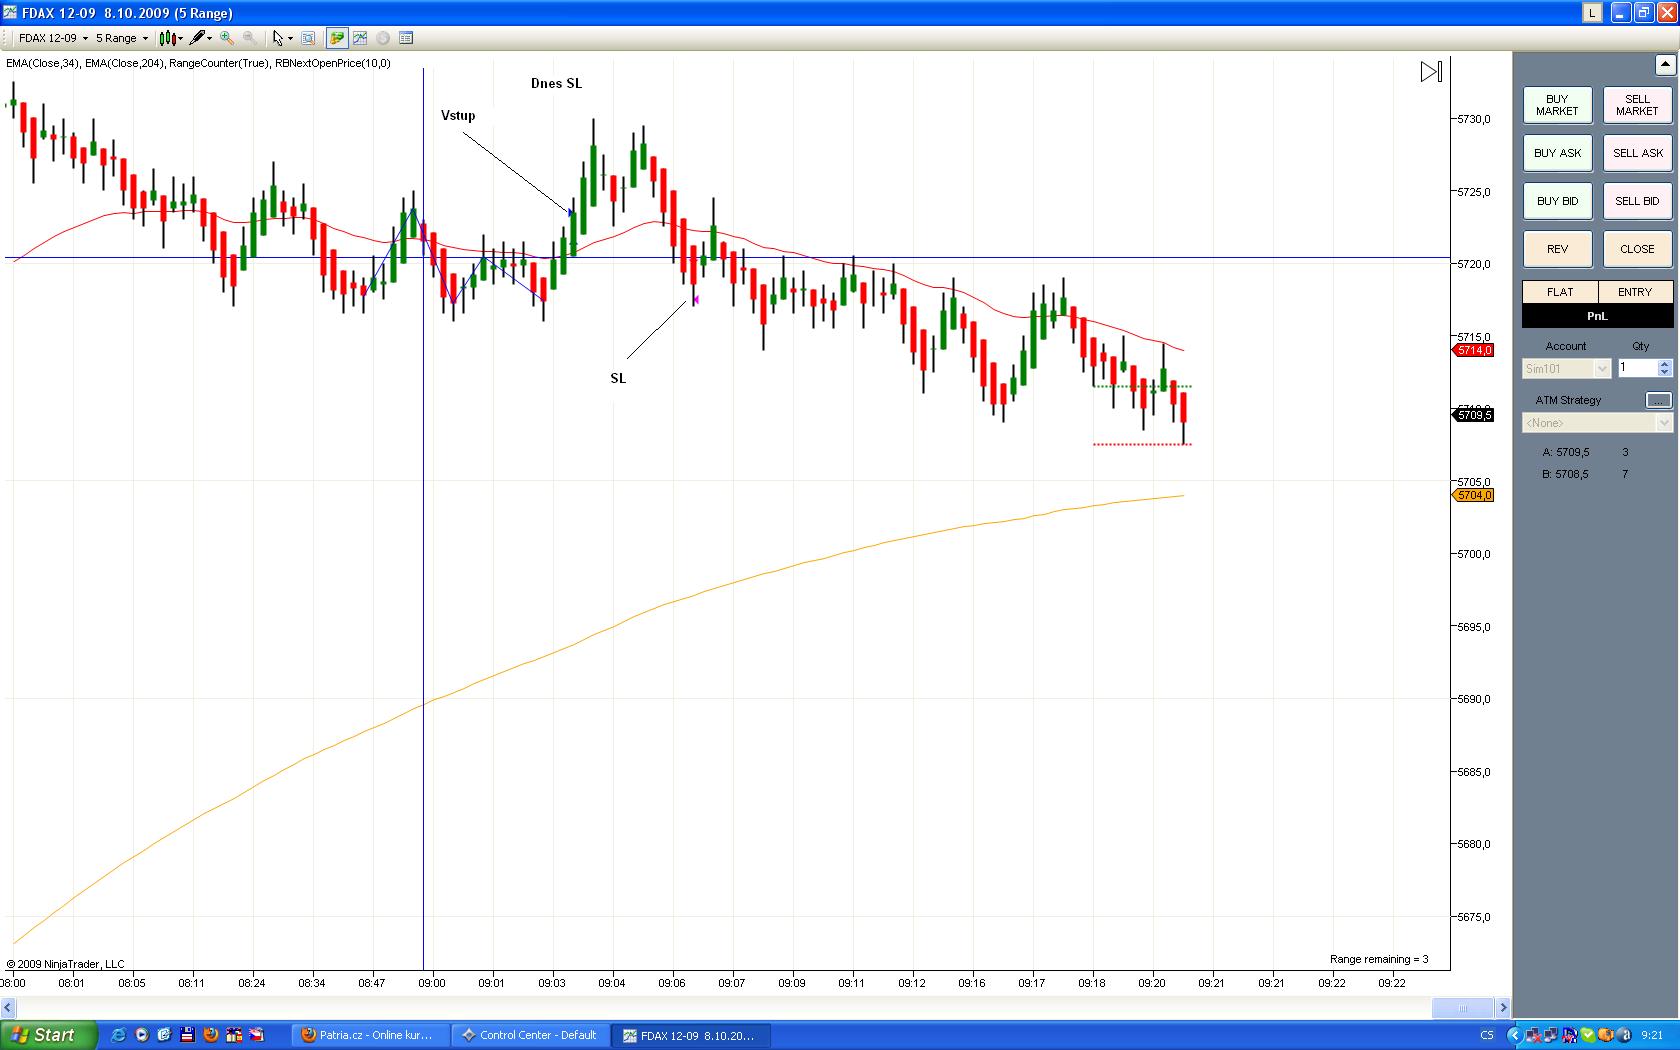Click the greyed zoom out magnifier
The height and width of the screenshot is (1050, 1680).
(x=249, y=38)
